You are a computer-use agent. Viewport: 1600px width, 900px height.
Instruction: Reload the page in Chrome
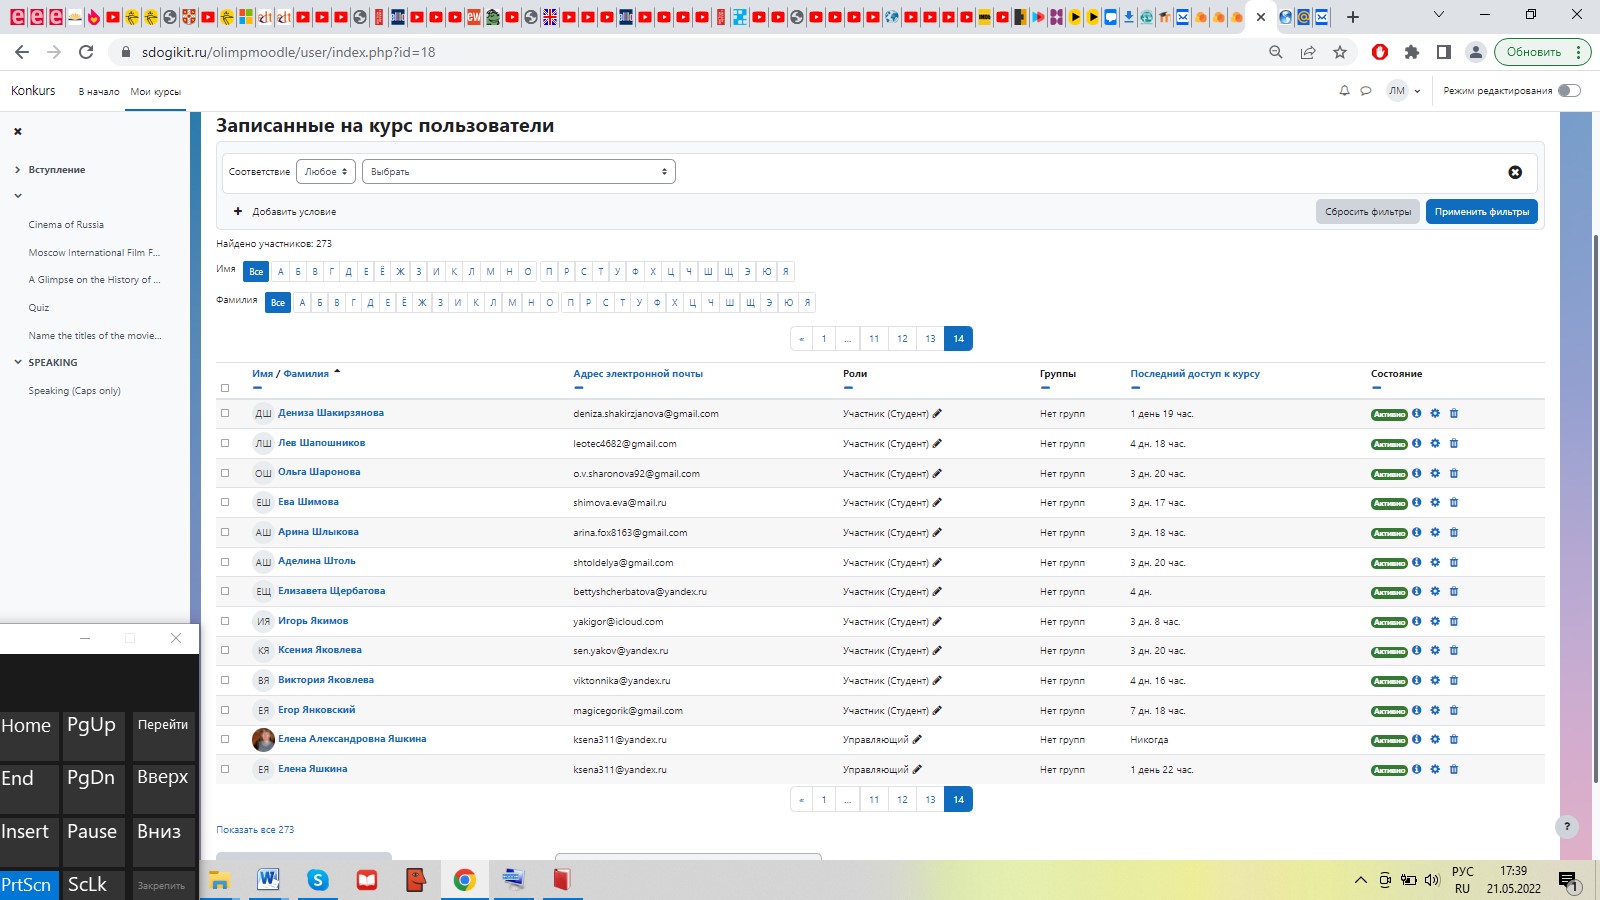pyautogui.click(x=86, y=52)
